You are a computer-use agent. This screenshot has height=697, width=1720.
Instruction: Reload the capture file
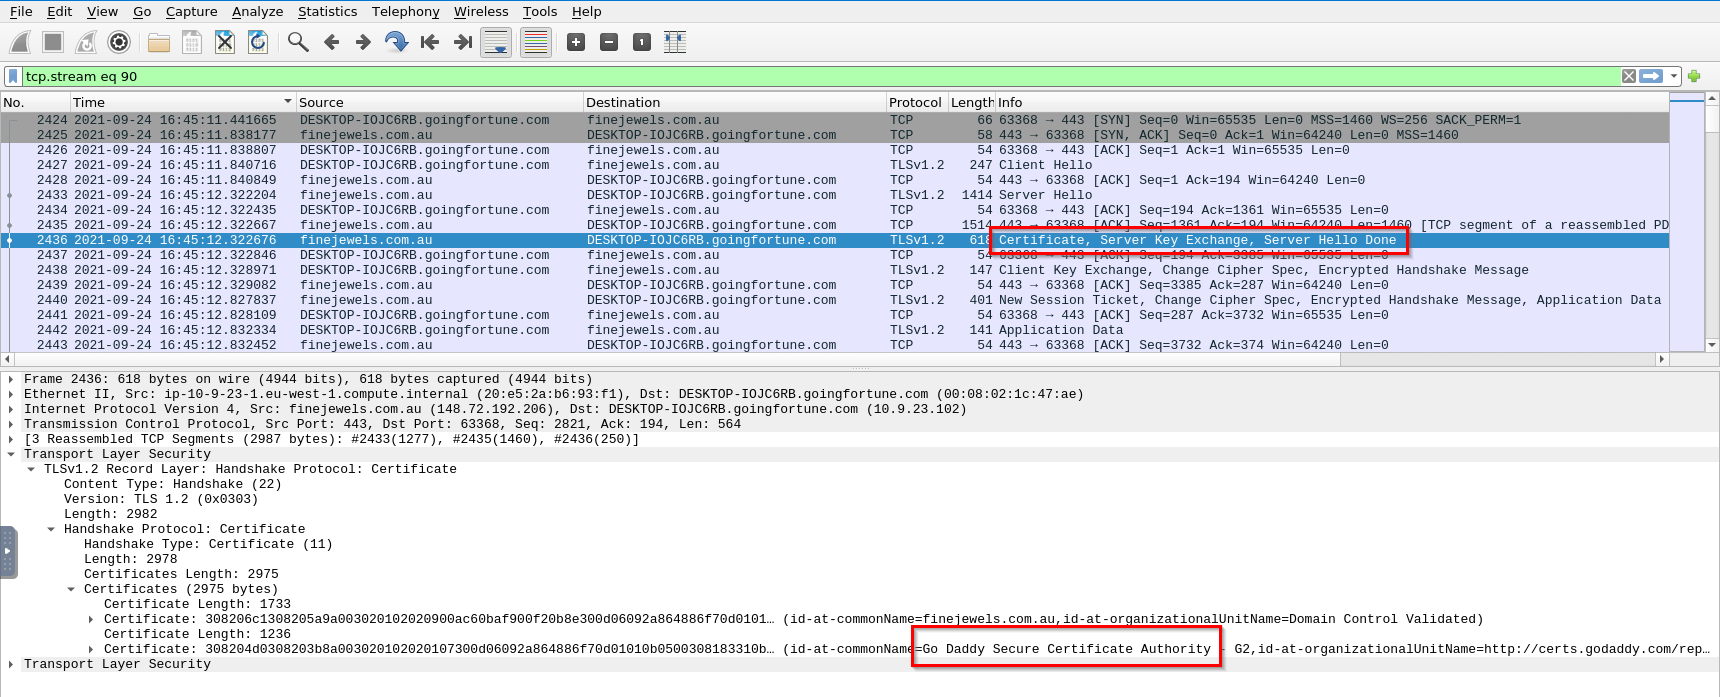click(258, 42)
